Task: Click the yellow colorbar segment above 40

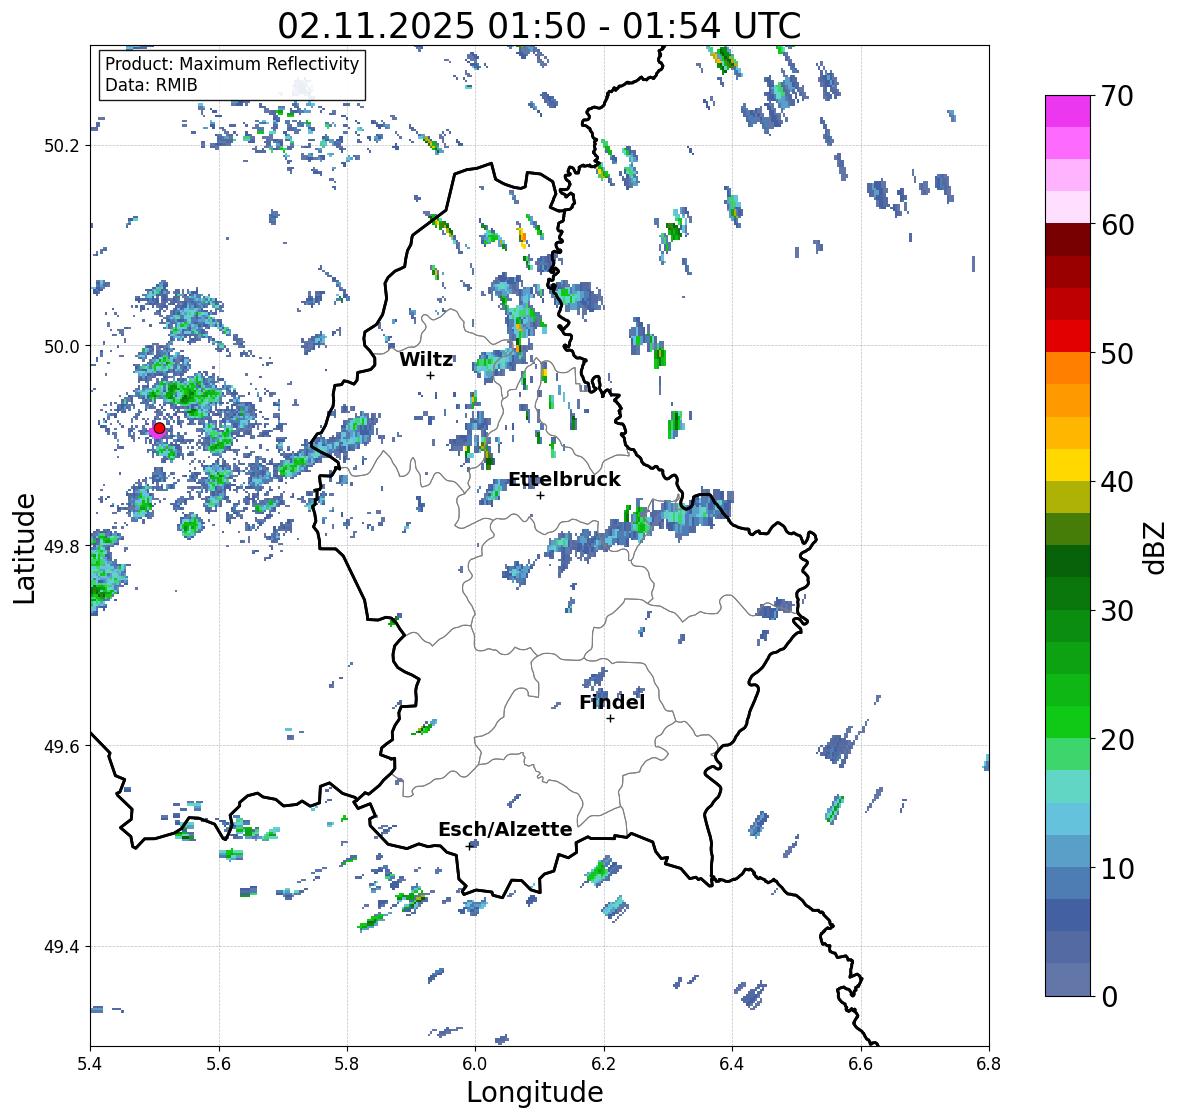Action: 1068,465
